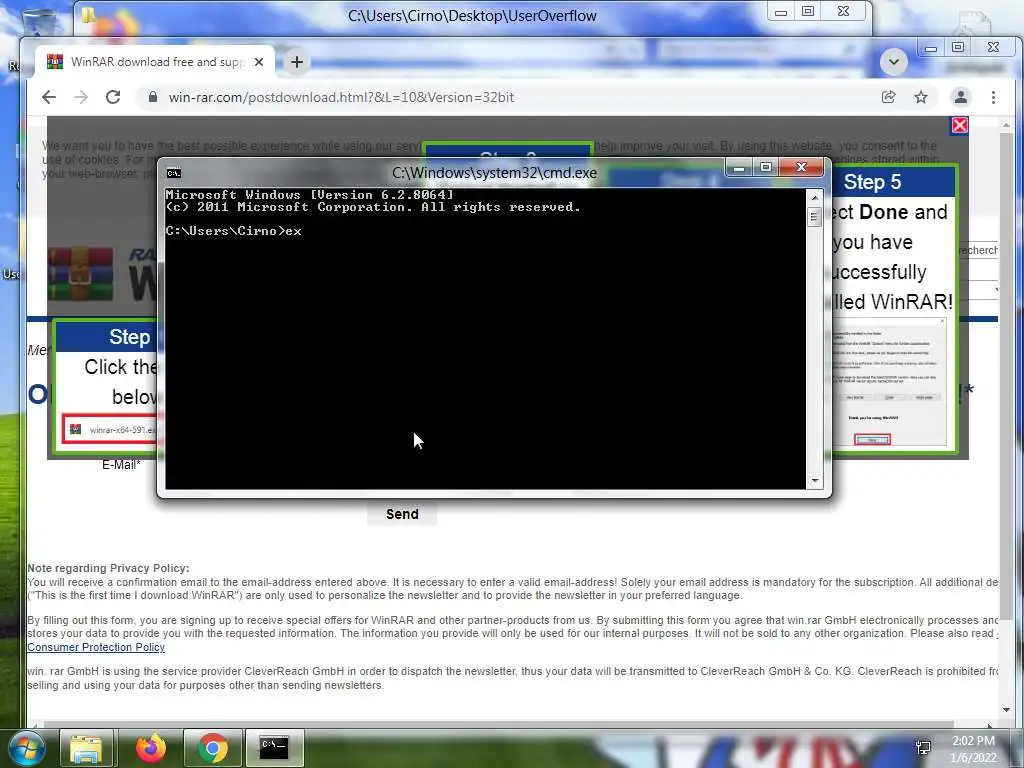Image resolution: width=1024 pixels, height=768 pixels.
Task: Open cmd.exe window system menu icon
Action: [x=174, y=173]
